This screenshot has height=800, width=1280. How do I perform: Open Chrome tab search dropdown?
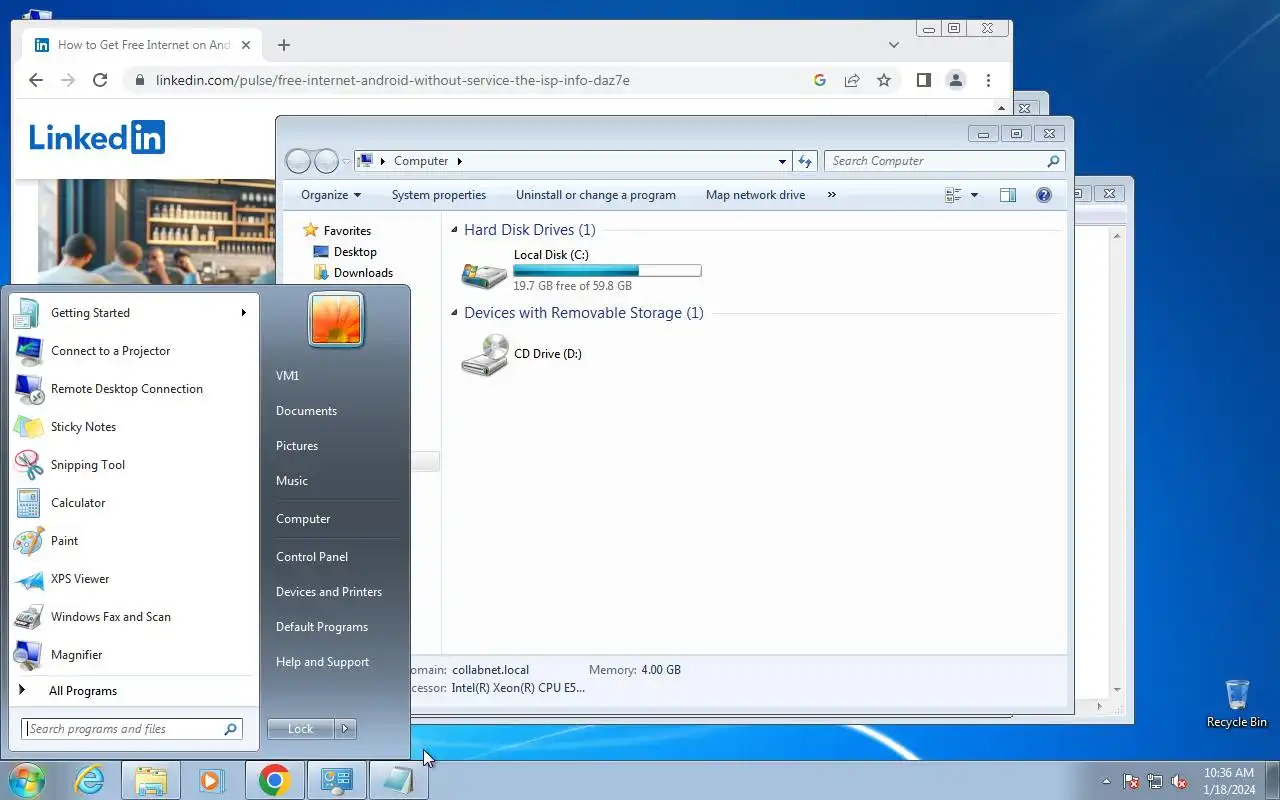[x=894, y=45]
